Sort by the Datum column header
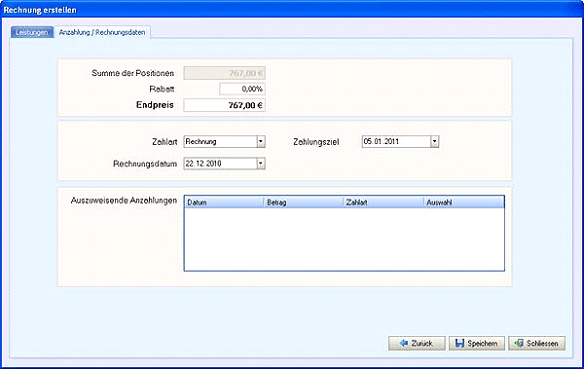 (224, 202)
